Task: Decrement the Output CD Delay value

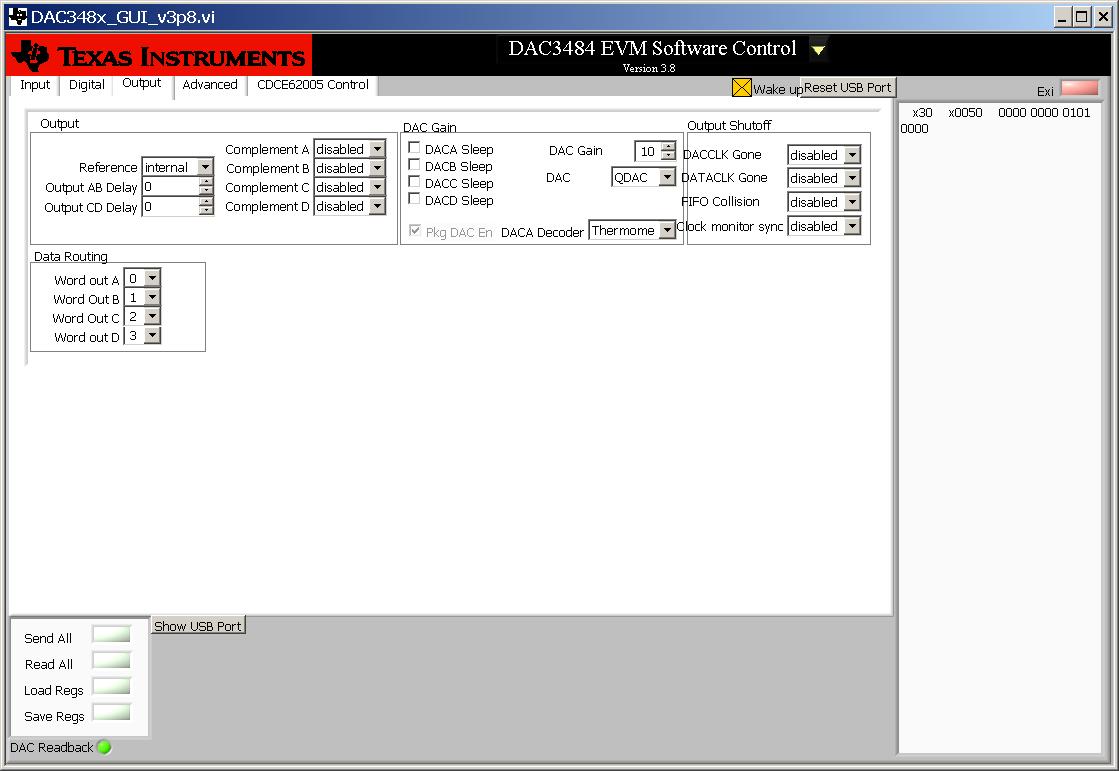Action: click(x=206, y=211)
